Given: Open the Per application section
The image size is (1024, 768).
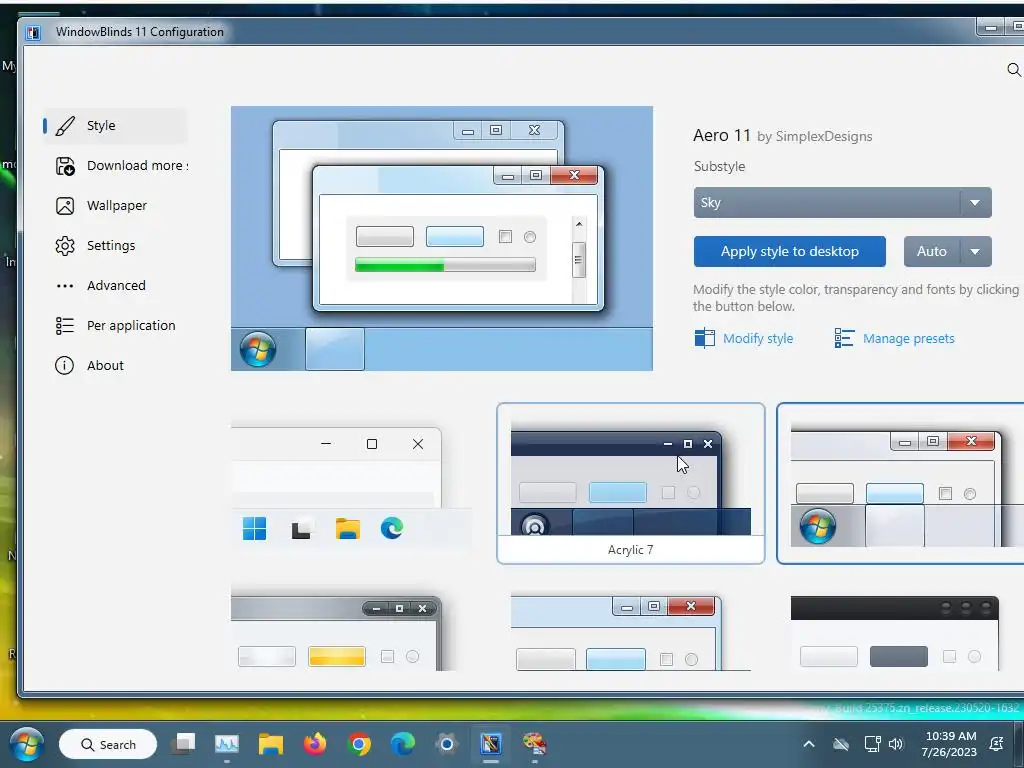Looking at the screenshot, I should (116, 325).
